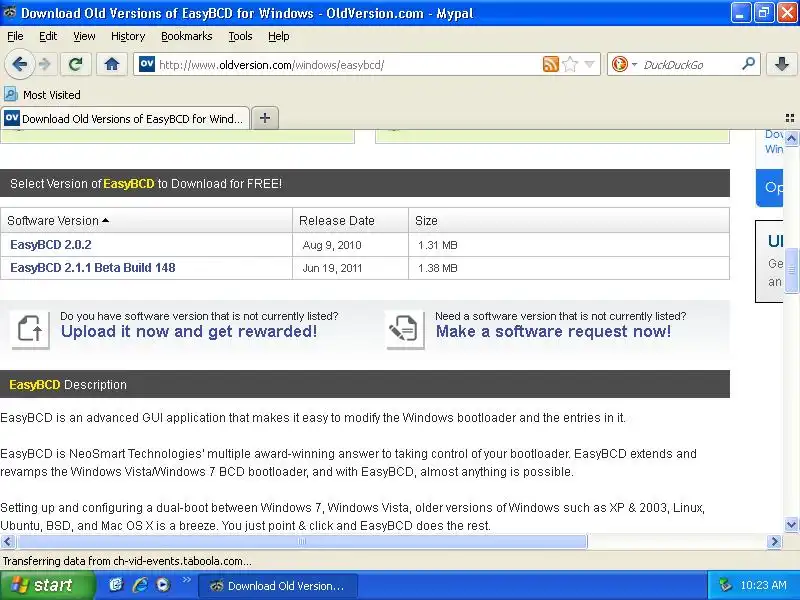Viewport: 800px width, 600px height.
Task: Bookmark this page with the star icon
Action: pyautogui.click(x=570, y=64)
